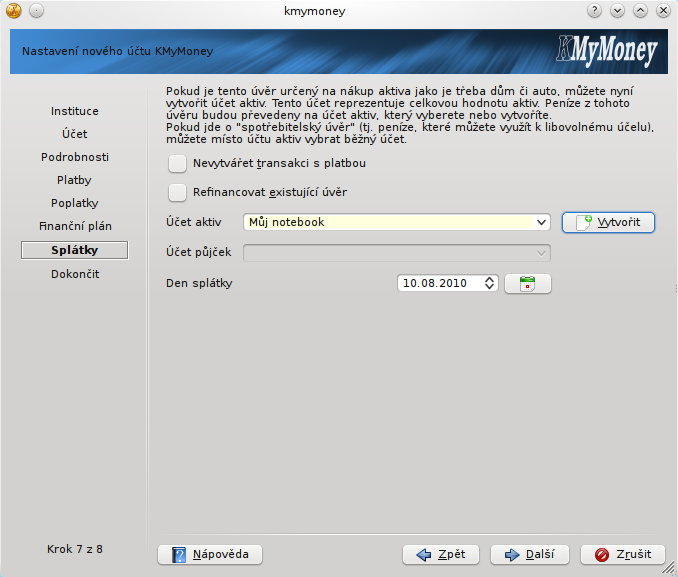The height and width of the screenshot is (577, 678).
Task: Click the 'Den splátky' label
Action: pos(199,283)
